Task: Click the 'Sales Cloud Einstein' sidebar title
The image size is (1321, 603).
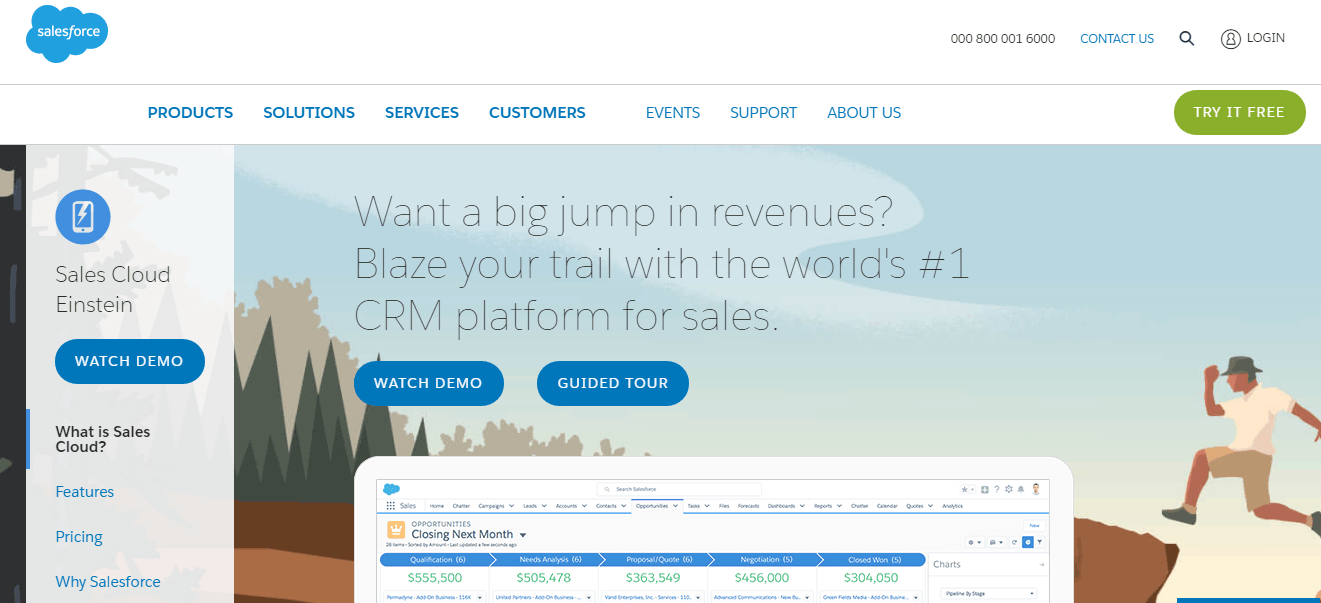Action: click(x=113, y=289)
